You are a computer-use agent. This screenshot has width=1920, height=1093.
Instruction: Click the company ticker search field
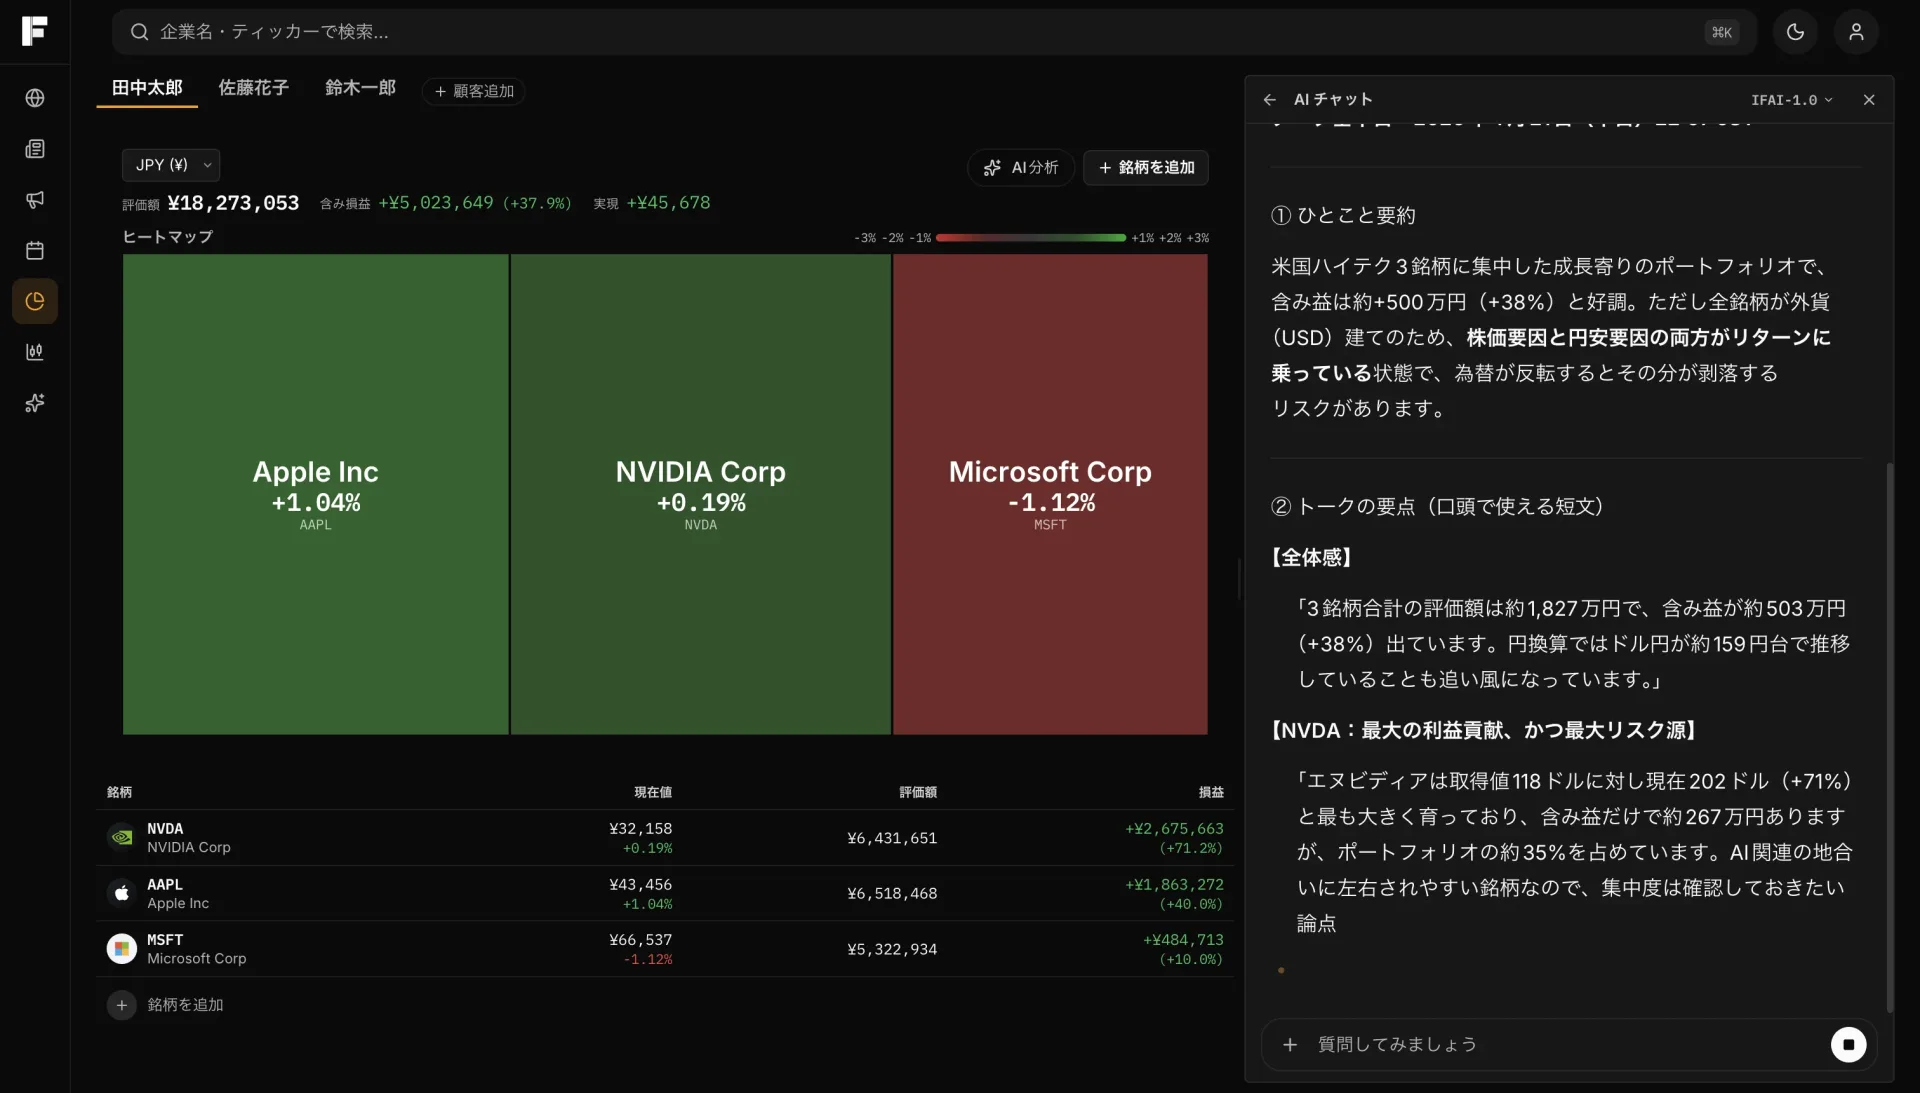[x=900, y=32]
